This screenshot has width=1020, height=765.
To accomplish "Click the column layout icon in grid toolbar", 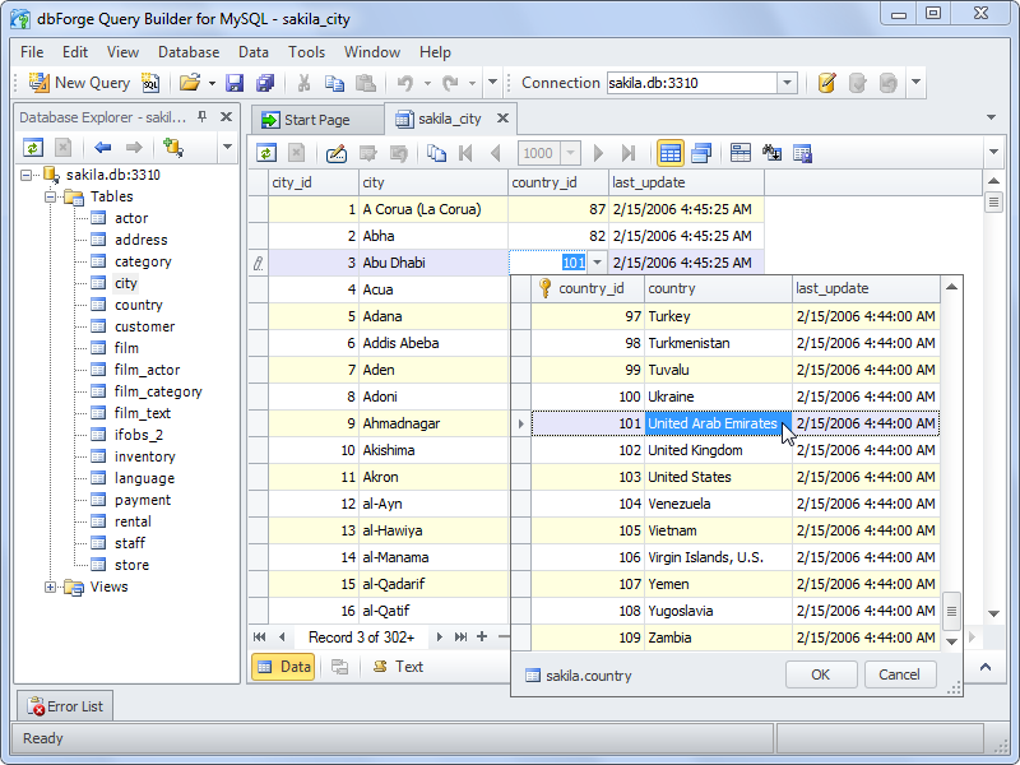I will click(x=740, y=153).
